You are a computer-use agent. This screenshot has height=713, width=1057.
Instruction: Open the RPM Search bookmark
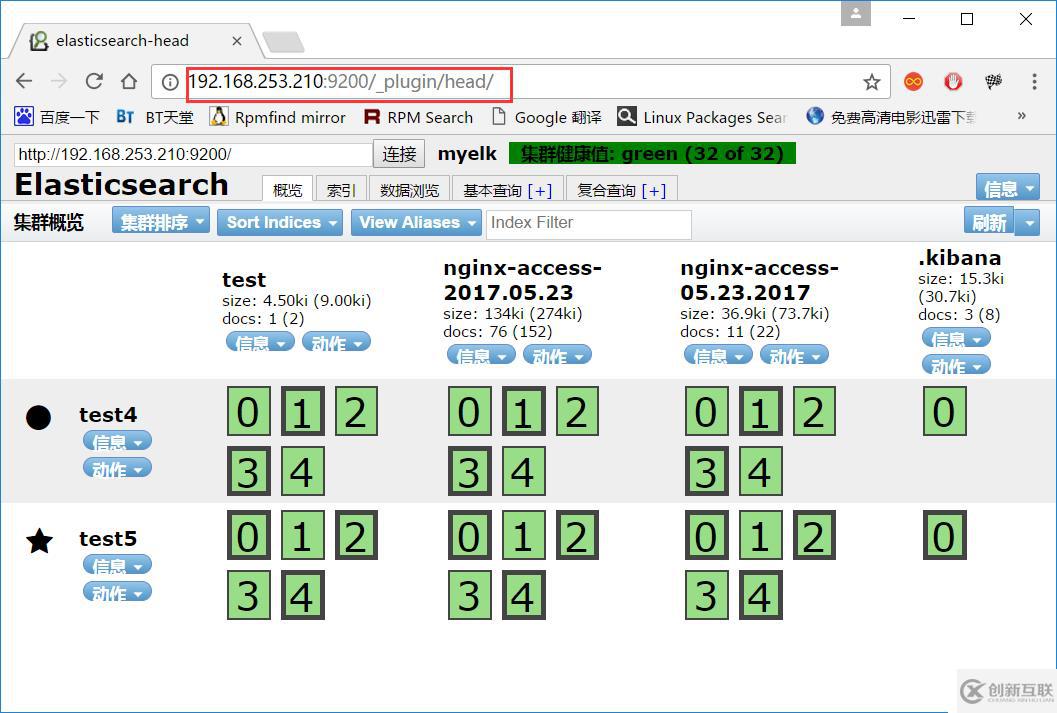point(418,117)
